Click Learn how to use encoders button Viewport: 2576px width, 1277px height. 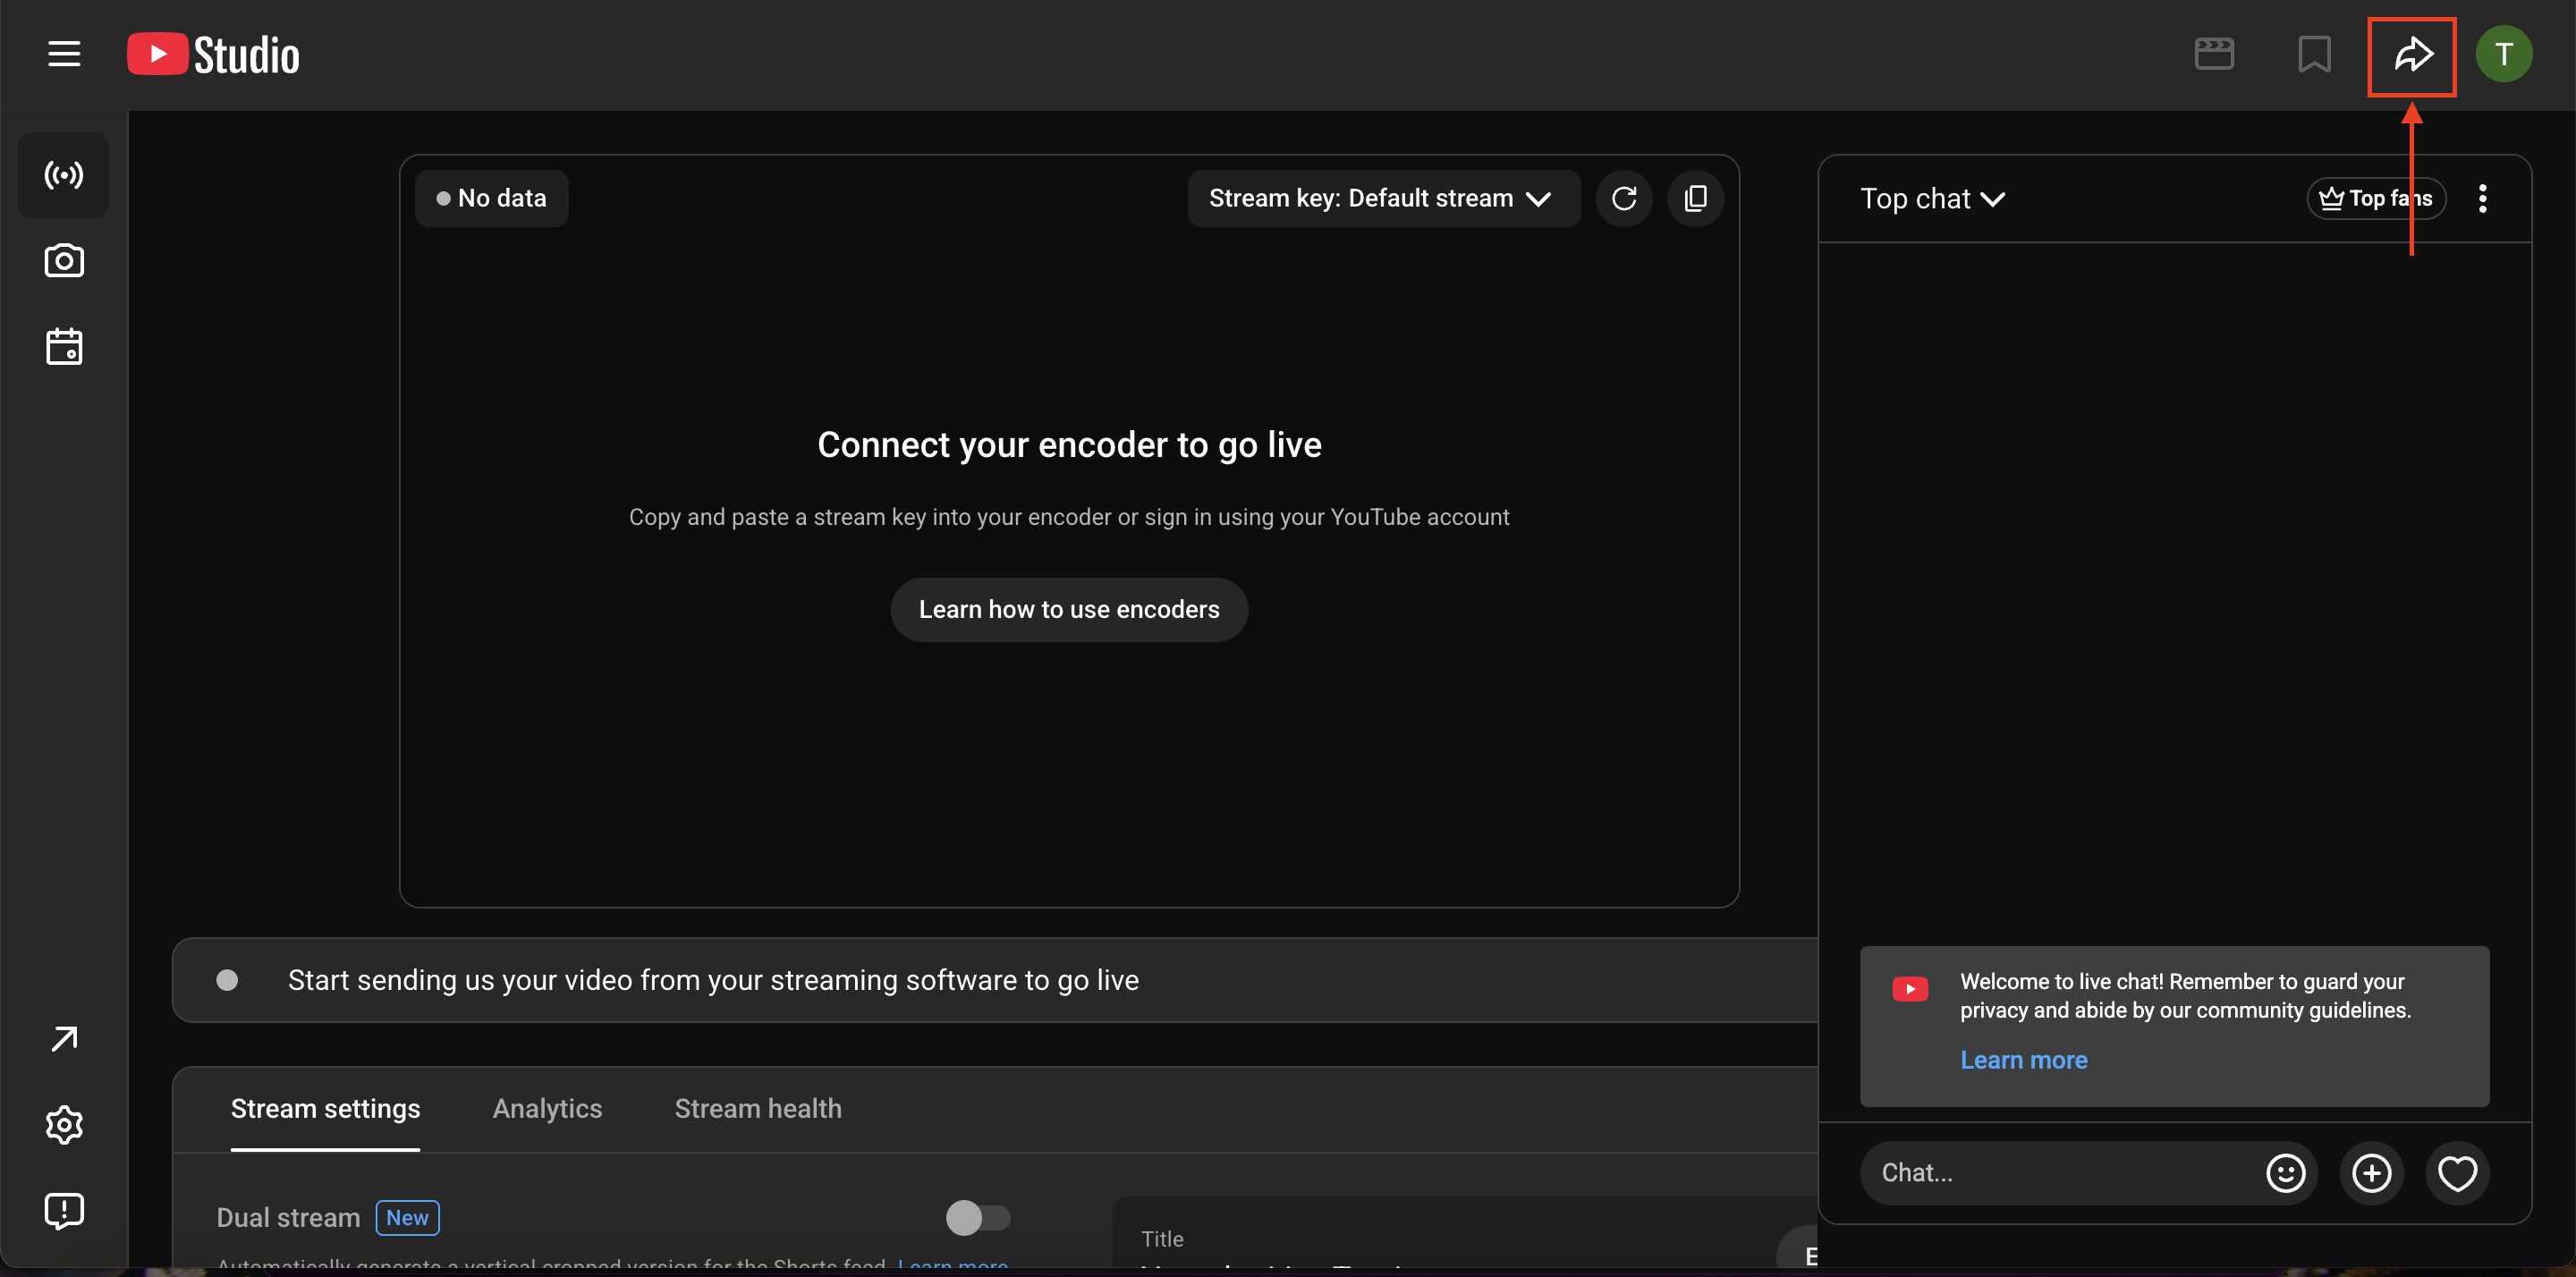coord(1069,609)
